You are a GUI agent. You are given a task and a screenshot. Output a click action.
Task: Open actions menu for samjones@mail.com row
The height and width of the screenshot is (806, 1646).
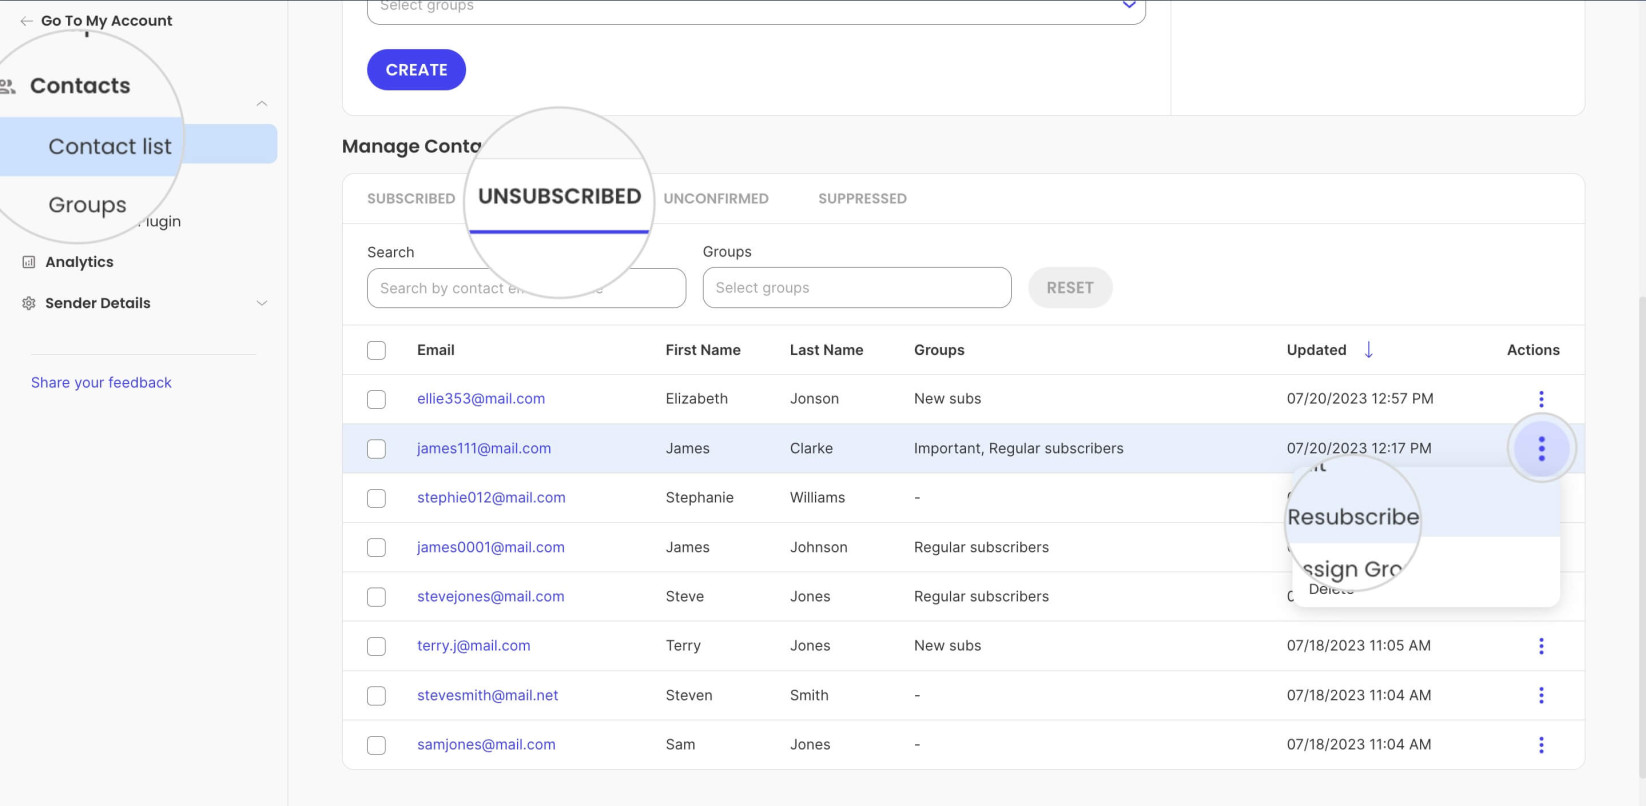1541,745
